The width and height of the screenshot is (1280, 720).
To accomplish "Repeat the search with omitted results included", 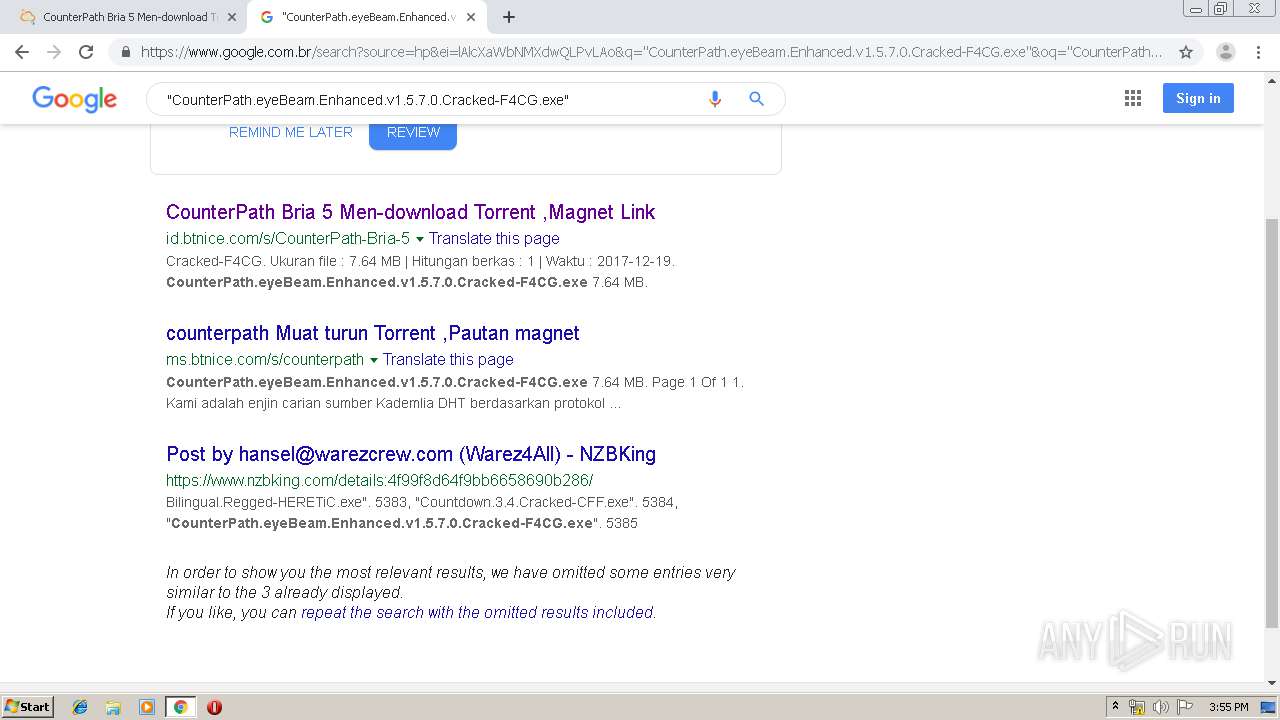I will pos(477,612).
